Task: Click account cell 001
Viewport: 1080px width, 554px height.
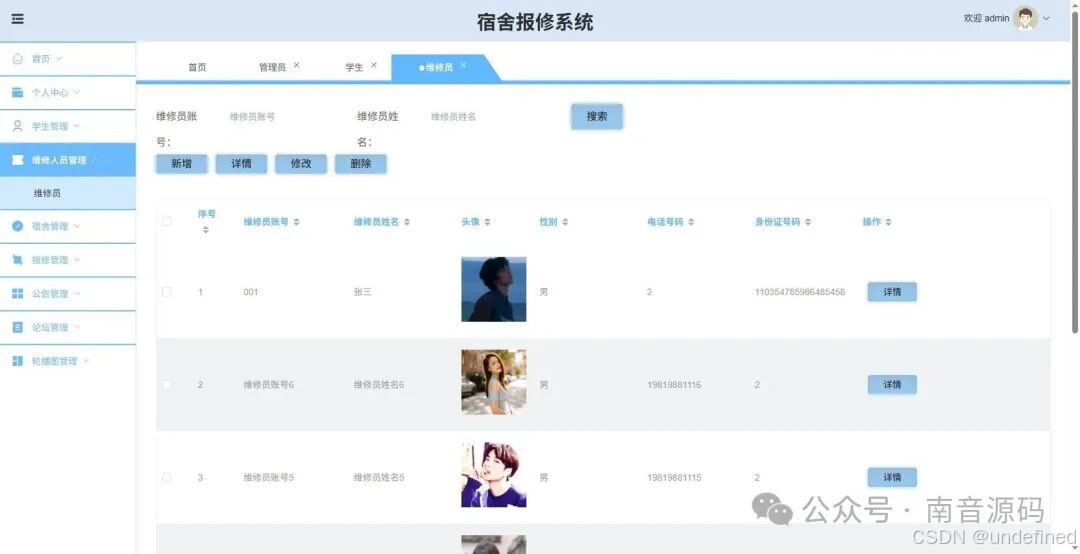Action: click(251, 292)
